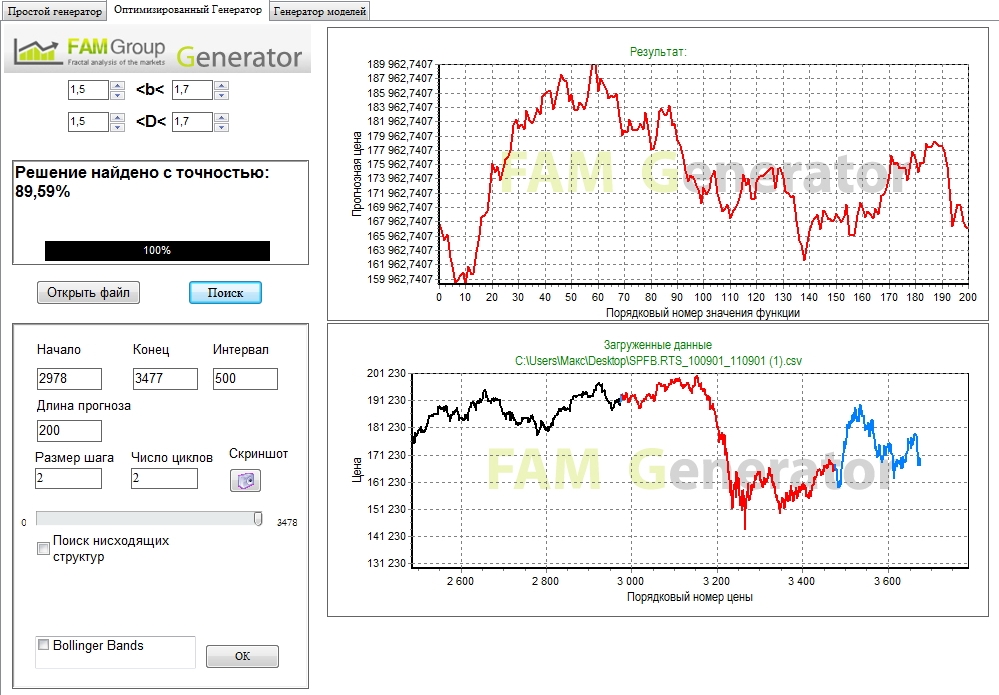This screenshot has height=695, width=999.
Task: Click the Длина прогноза field with 200
Action: pyautogui.click(x=69, y=431)
